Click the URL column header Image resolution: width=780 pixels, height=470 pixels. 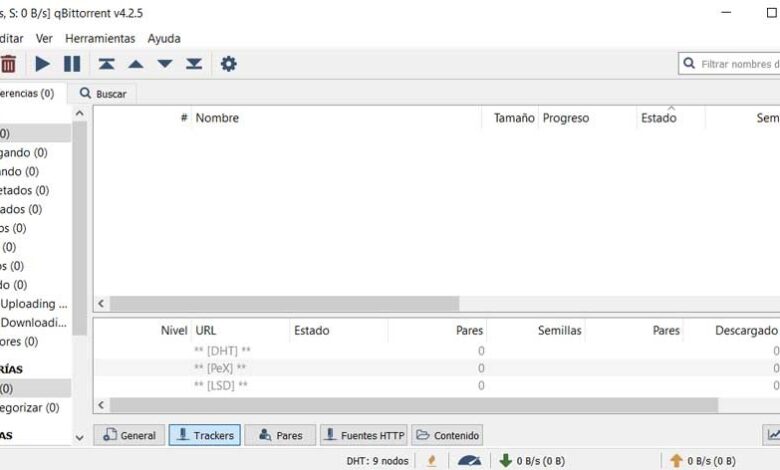[240, 330]
